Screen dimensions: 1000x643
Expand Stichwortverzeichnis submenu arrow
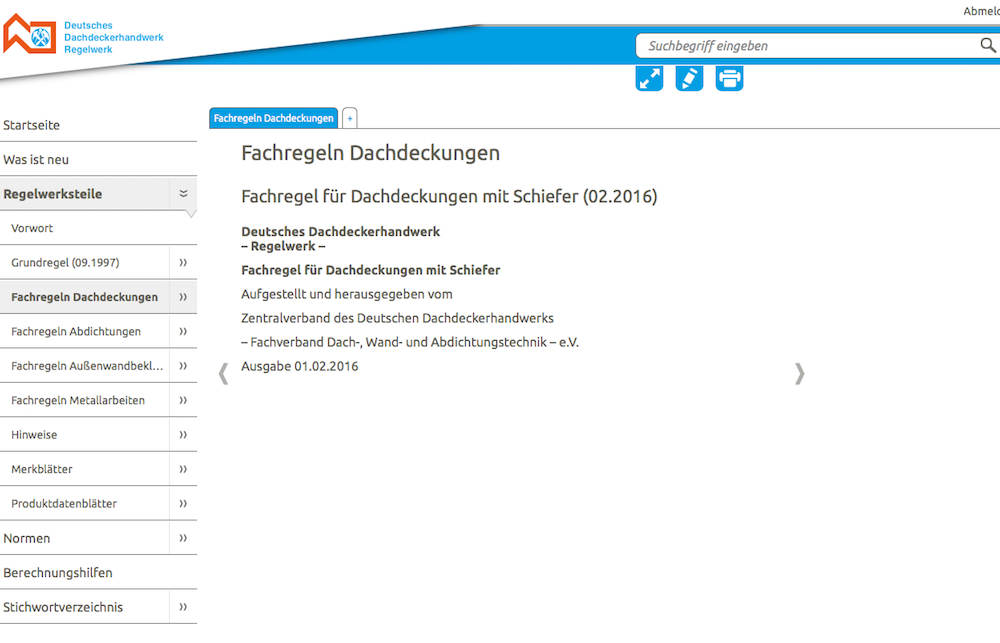(x=184, y=607)
